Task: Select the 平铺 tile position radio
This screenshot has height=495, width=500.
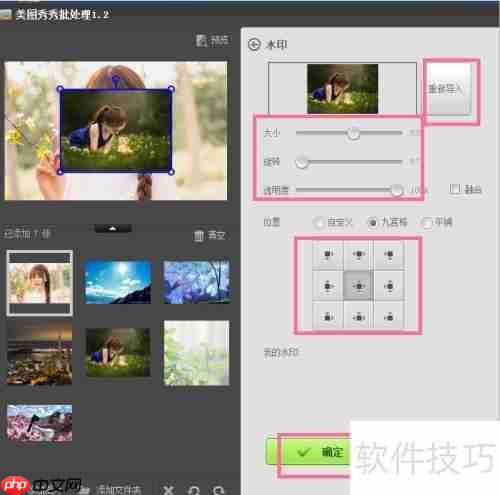Action: 427,222
